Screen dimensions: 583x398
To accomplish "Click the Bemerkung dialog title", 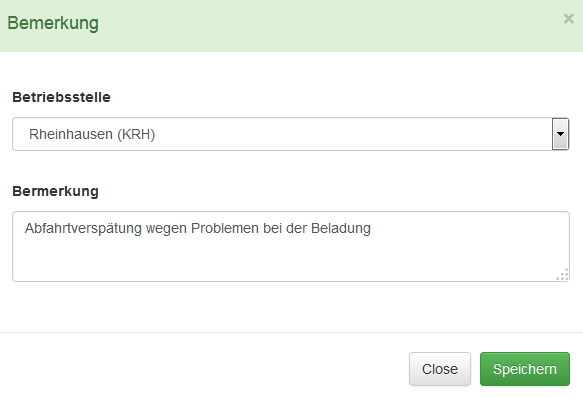I will (x=53, y=23).
